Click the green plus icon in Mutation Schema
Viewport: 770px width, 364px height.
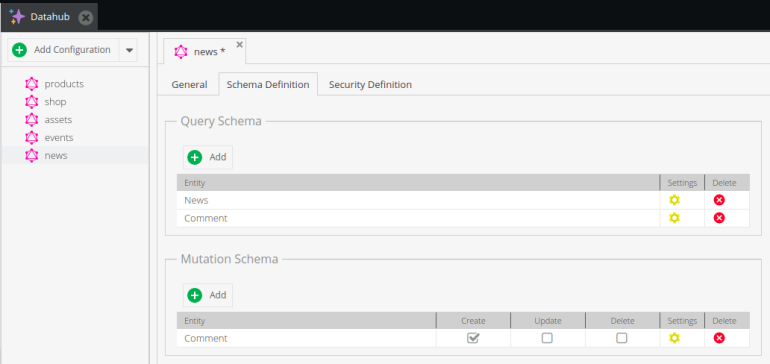pos(195,295)
